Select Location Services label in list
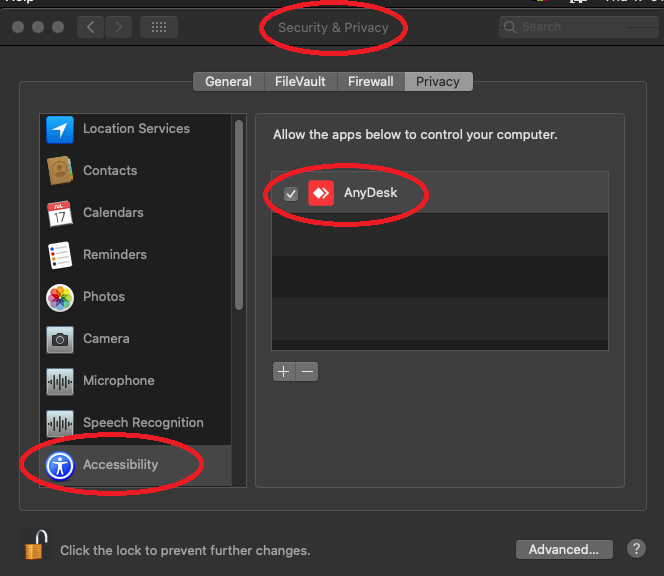664x576 pixels. click(136, 128)
